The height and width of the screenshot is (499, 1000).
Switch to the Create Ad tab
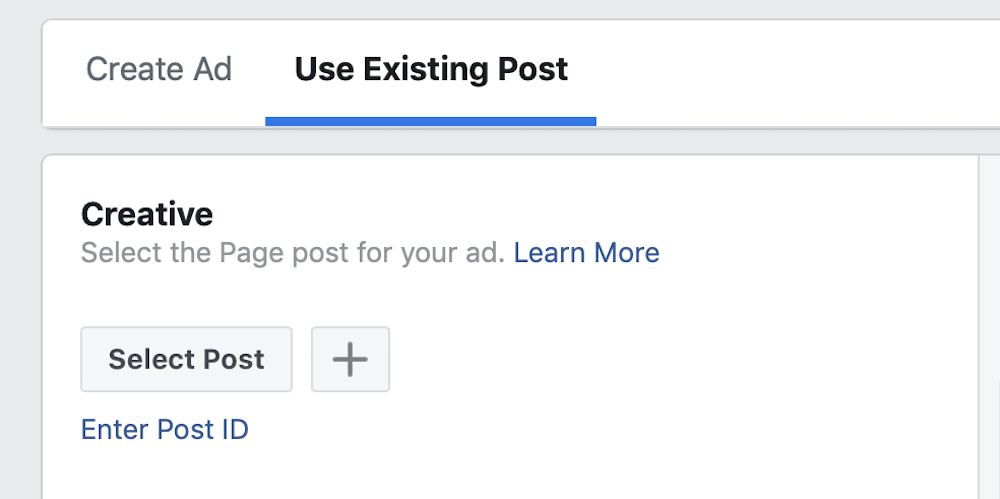coord(159,69)
